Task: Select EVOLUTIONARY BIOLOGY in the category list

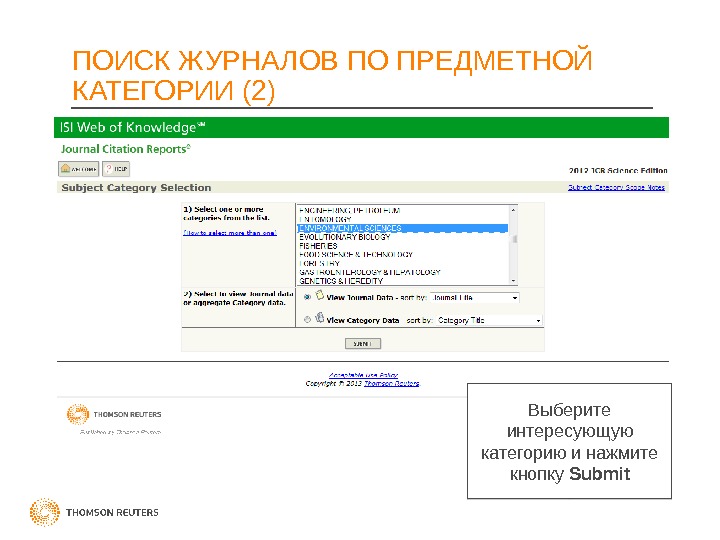Action: (403, 237)
